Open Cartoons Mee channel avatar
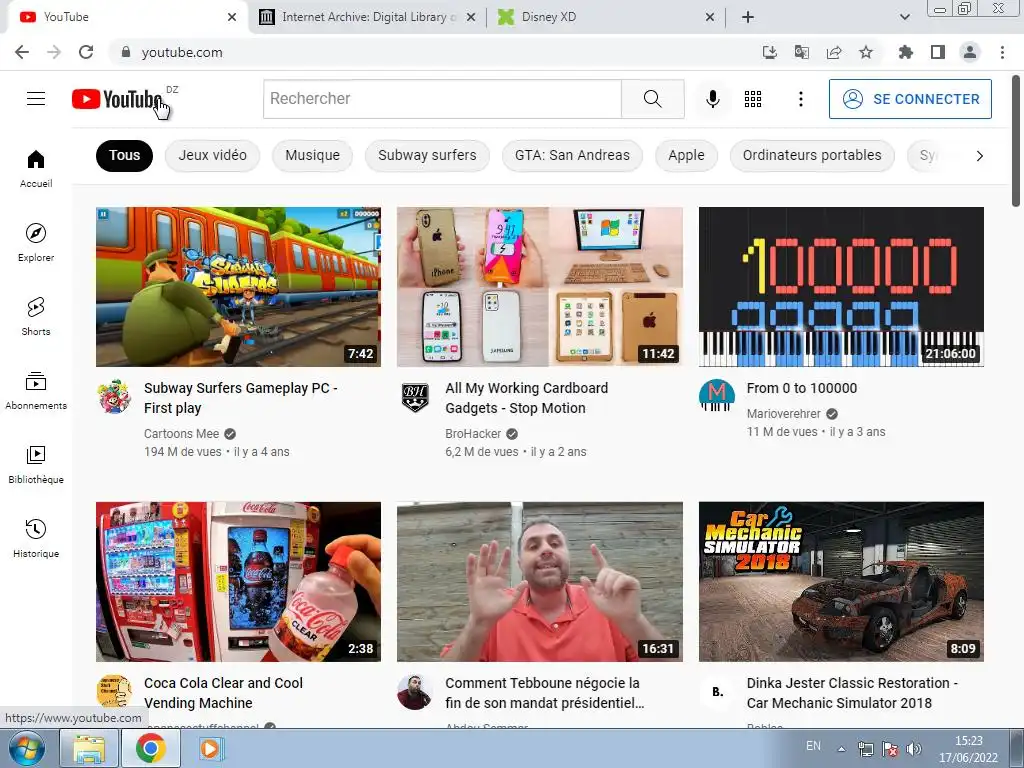The width and height of the screenshot is (1024, 768). [114, 396]
